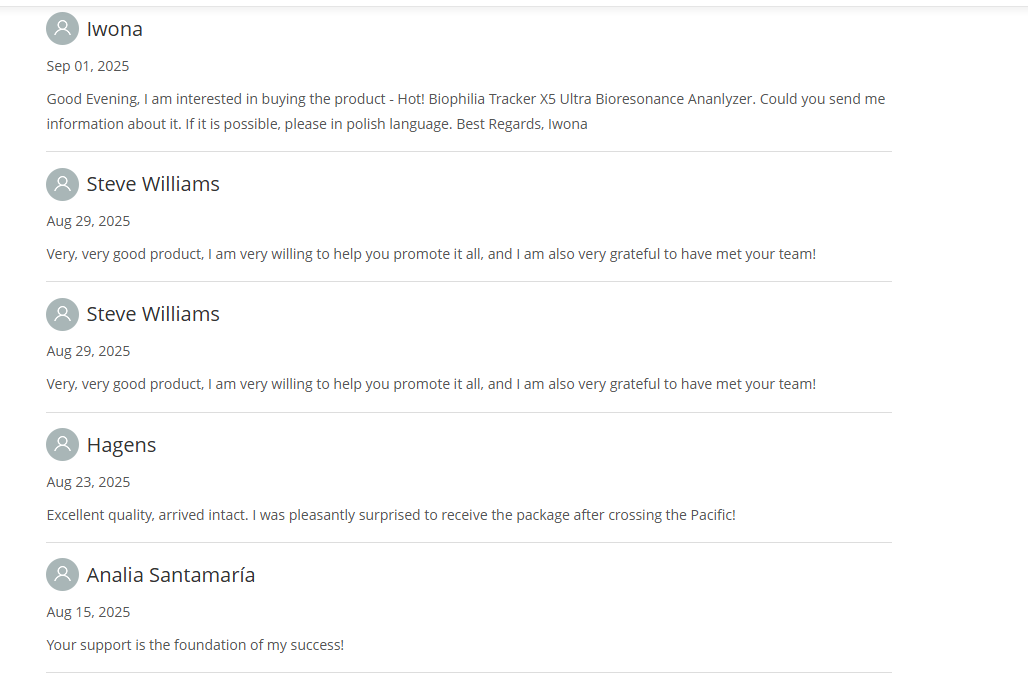1028x673 pixels.
Task: Select the reviewer name Hagens
Action: (121, 445)
